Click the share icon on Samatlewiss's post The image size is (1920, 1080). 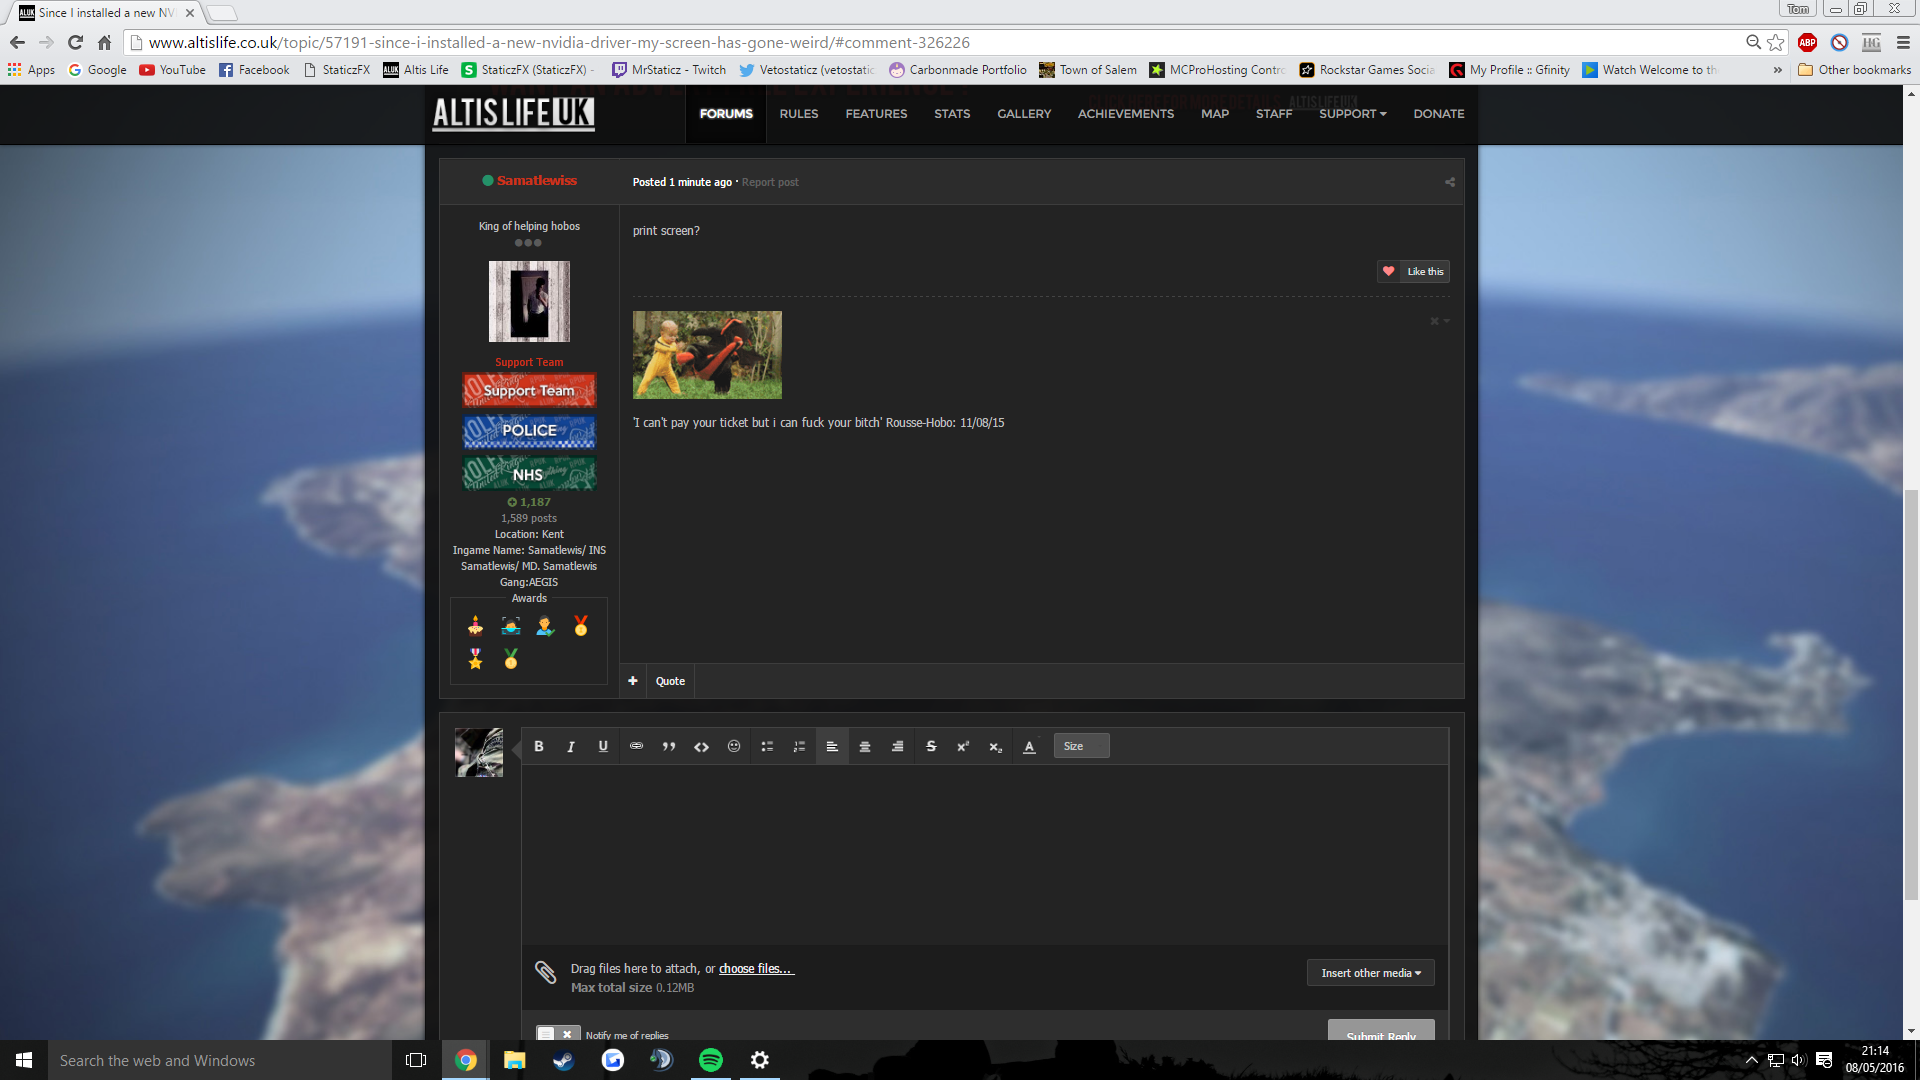[x=1449, y=182]
